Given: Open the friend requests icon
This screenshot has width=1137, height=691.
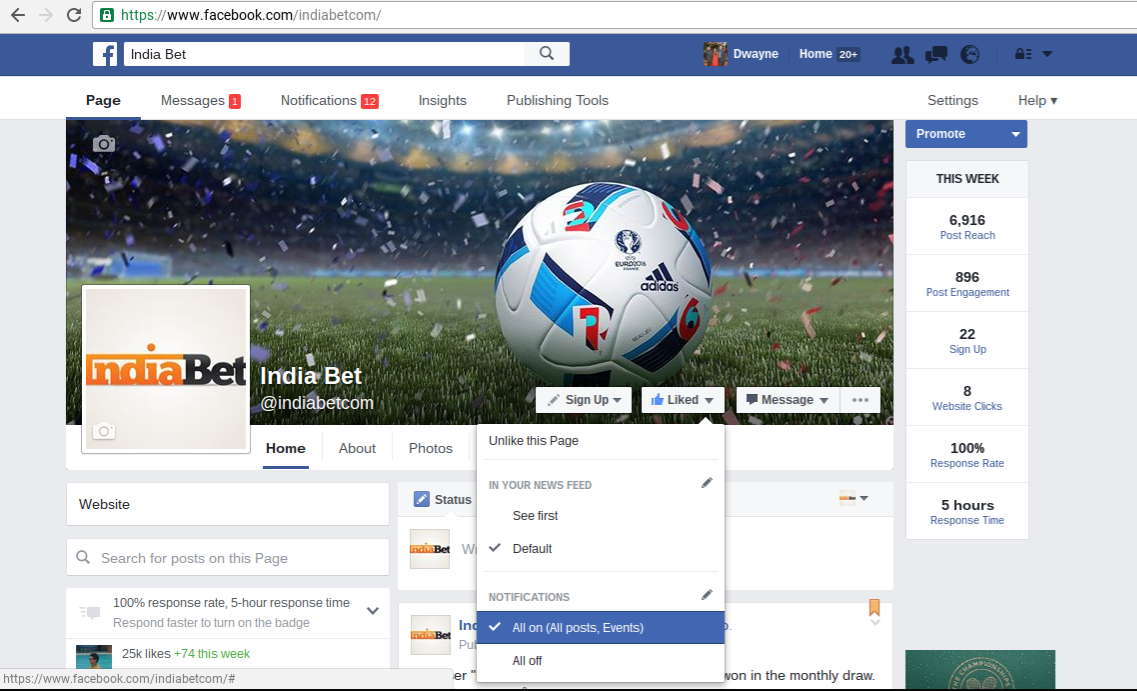Looking at the screenshot, I should tap(902, 55).
